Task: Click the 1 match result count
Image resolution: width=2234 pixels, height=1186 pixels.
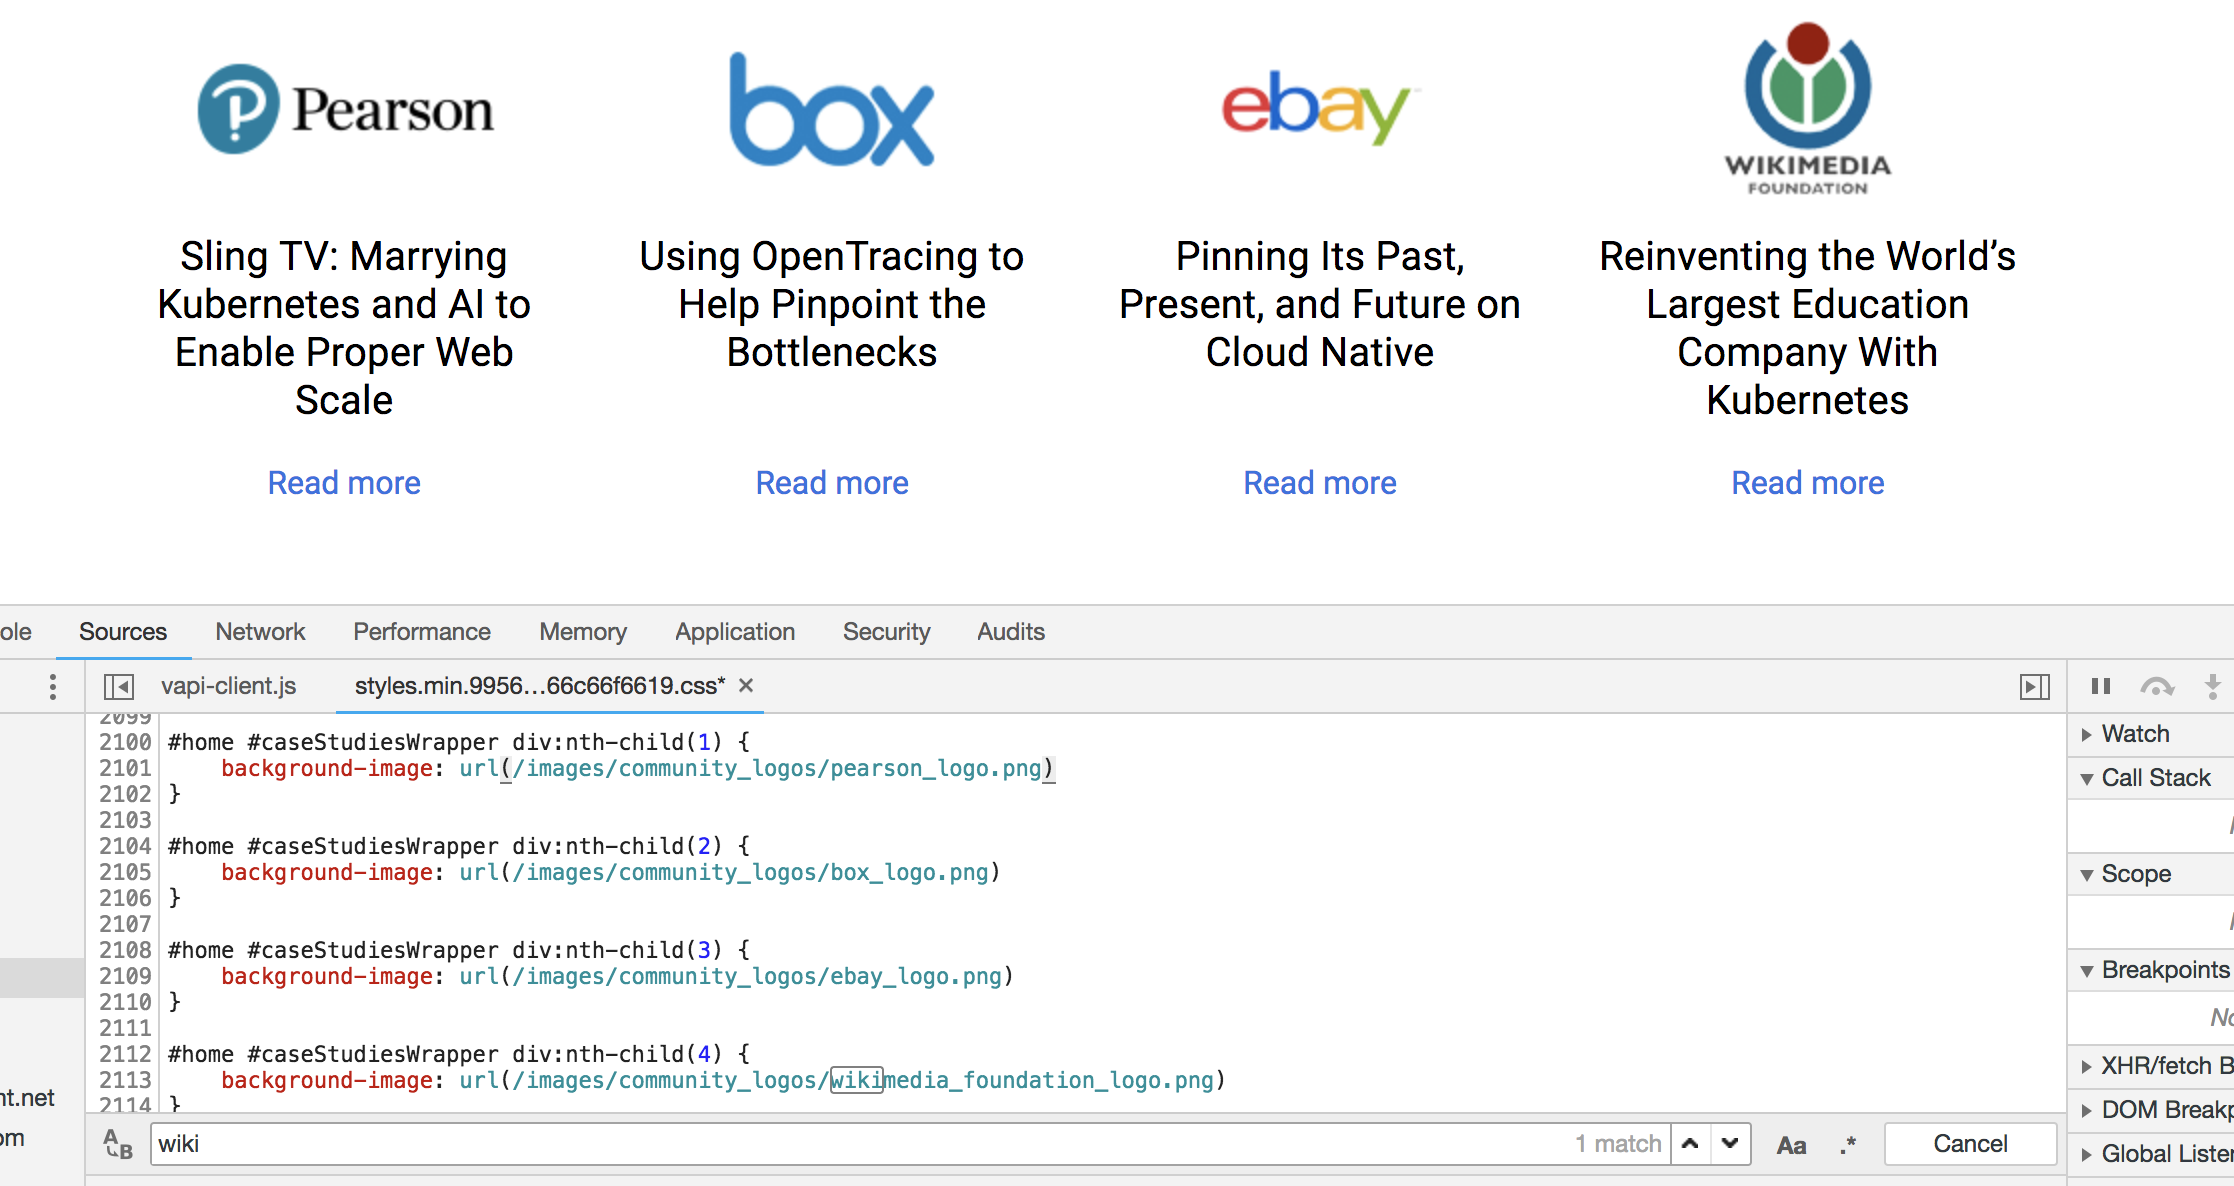Action: pyautogui.click(x=1618, y=1144)
